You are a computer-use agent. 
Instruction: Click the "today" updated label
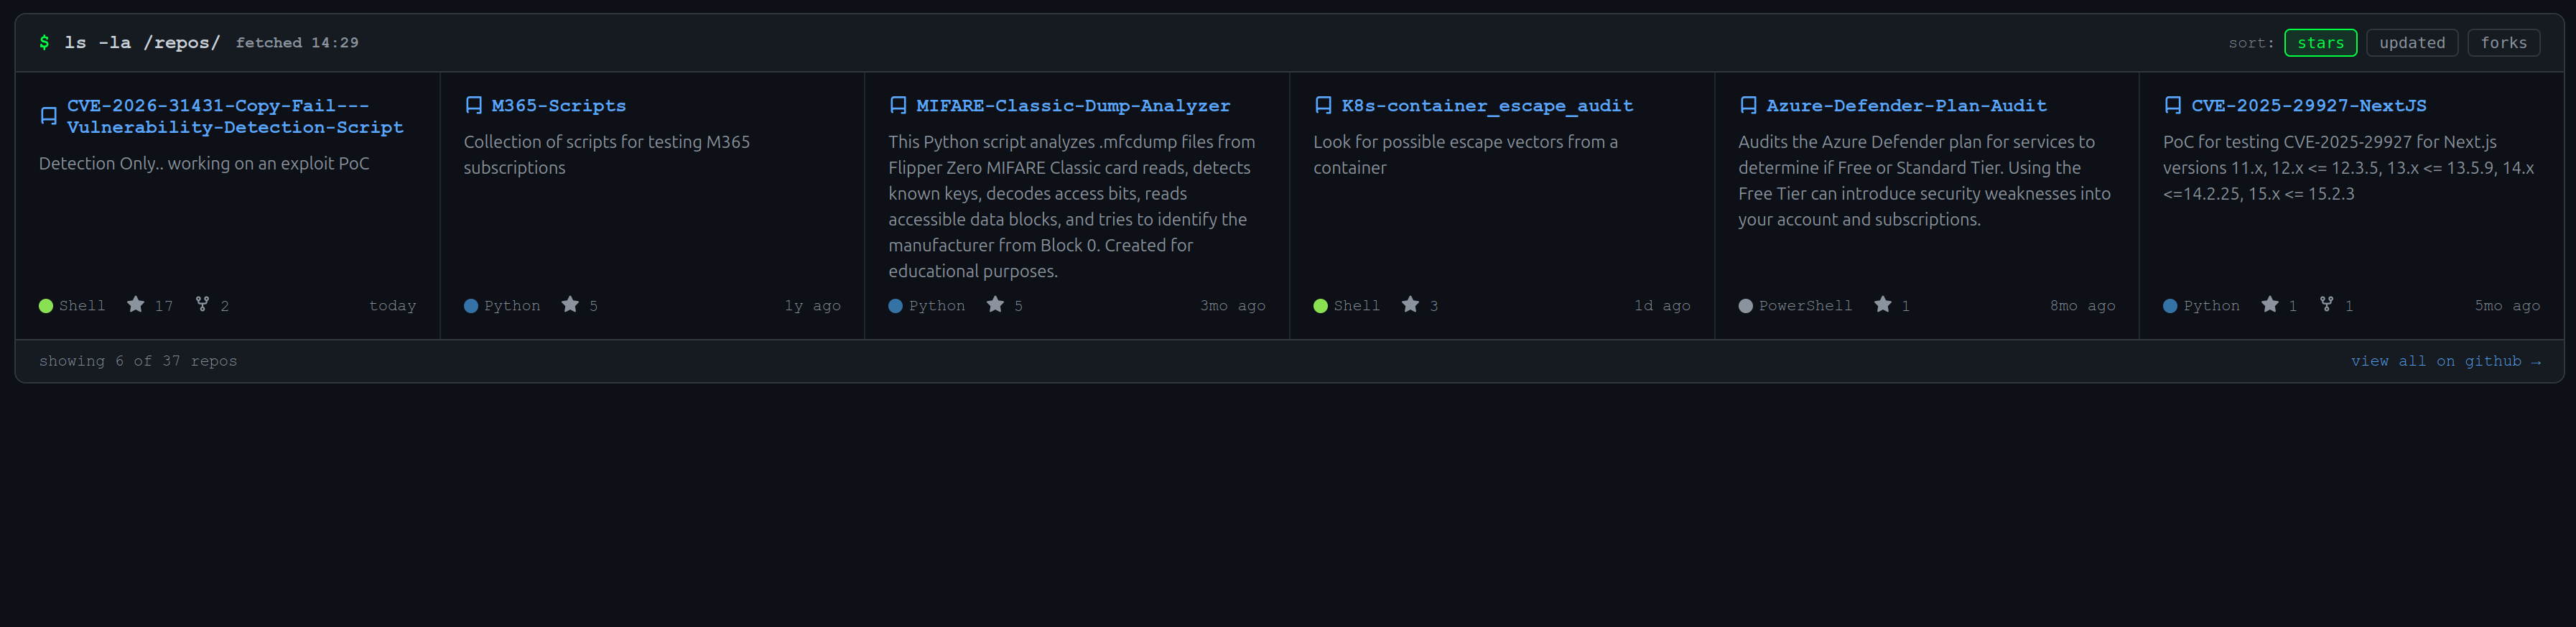[x=392, y=306]
